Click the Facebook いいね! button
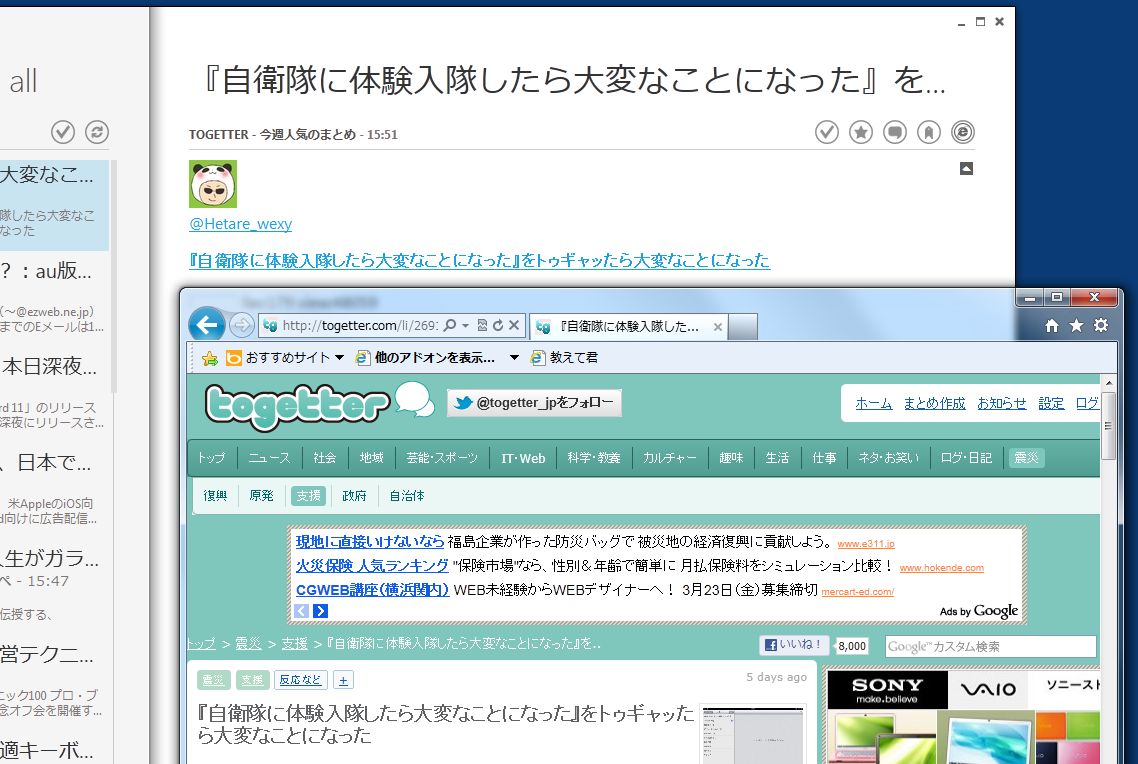 click(x=794, y=645)
